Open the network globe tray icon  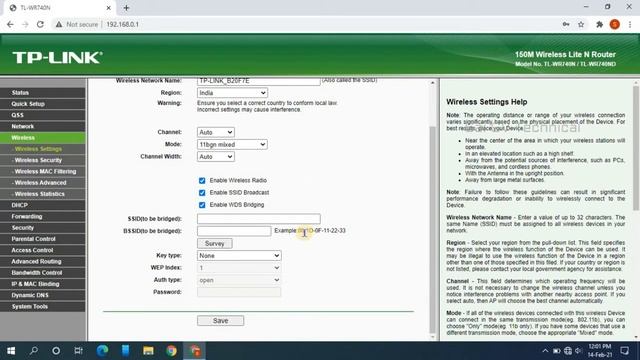tap(568, 351)
